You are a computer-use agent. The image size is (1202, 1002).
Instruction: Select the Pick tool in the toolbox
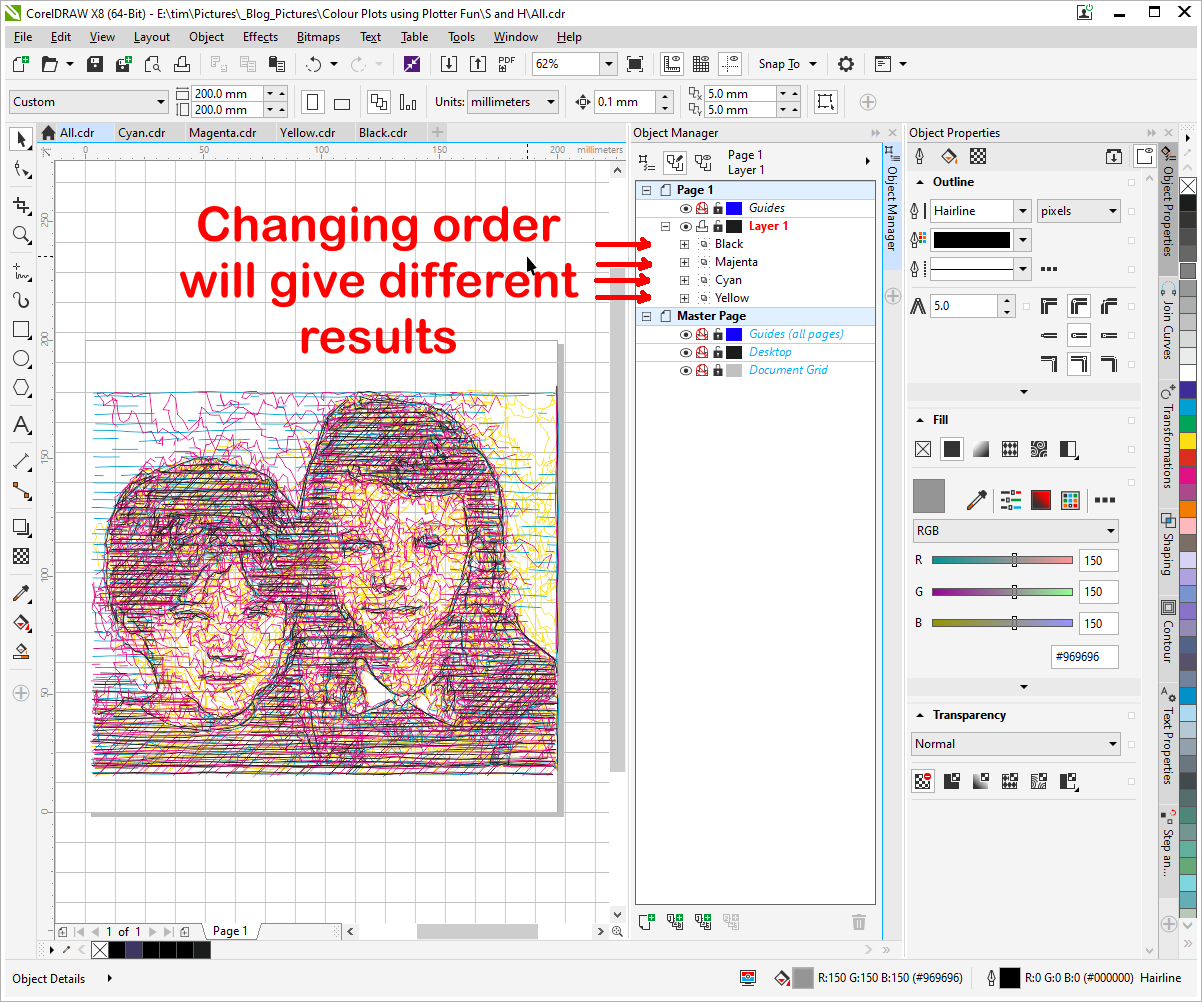20,139
